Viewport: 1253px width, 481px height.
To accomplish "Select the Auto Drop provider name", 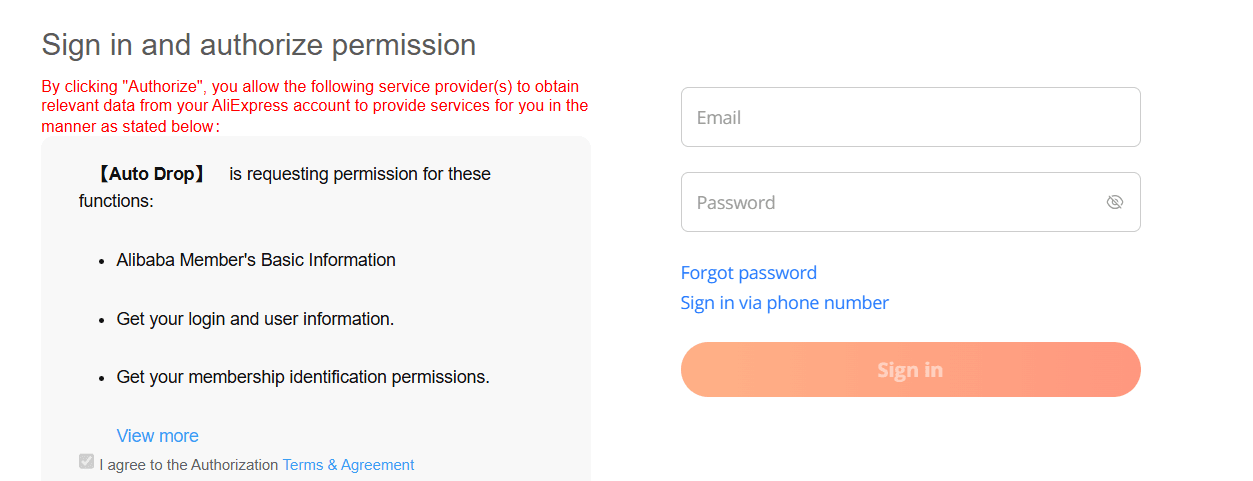I will pos(150,174).
